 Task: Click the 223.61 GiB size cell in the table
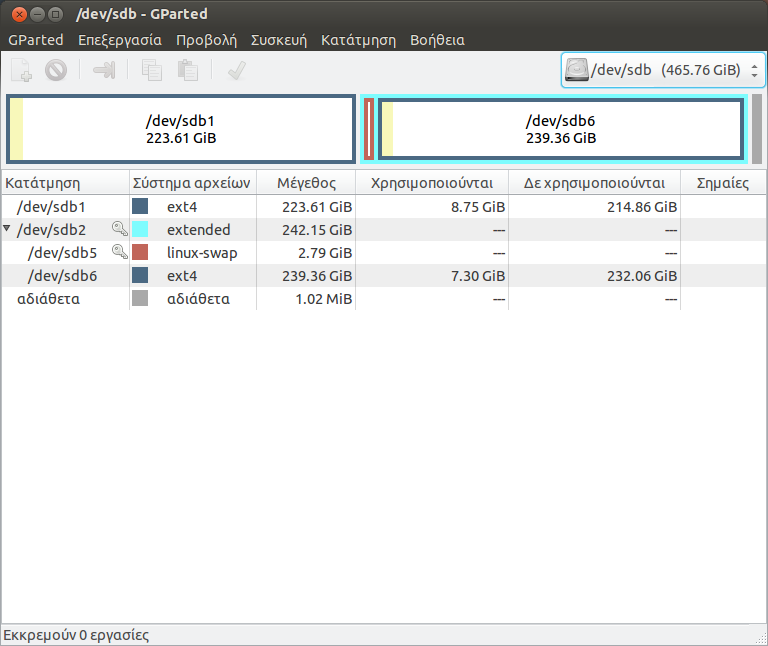pos(317,207)
